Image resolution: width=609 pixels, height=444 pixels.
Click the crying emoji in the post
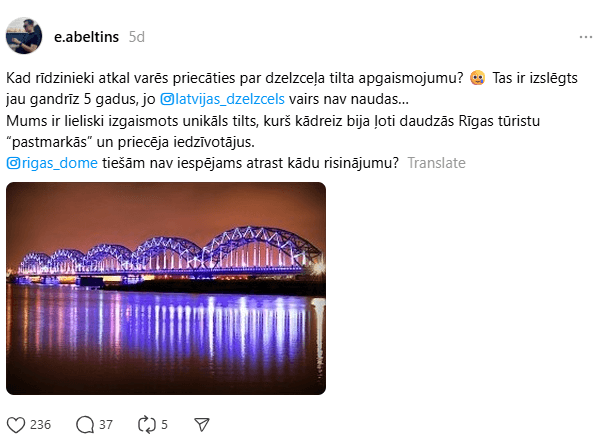(477, 78)
